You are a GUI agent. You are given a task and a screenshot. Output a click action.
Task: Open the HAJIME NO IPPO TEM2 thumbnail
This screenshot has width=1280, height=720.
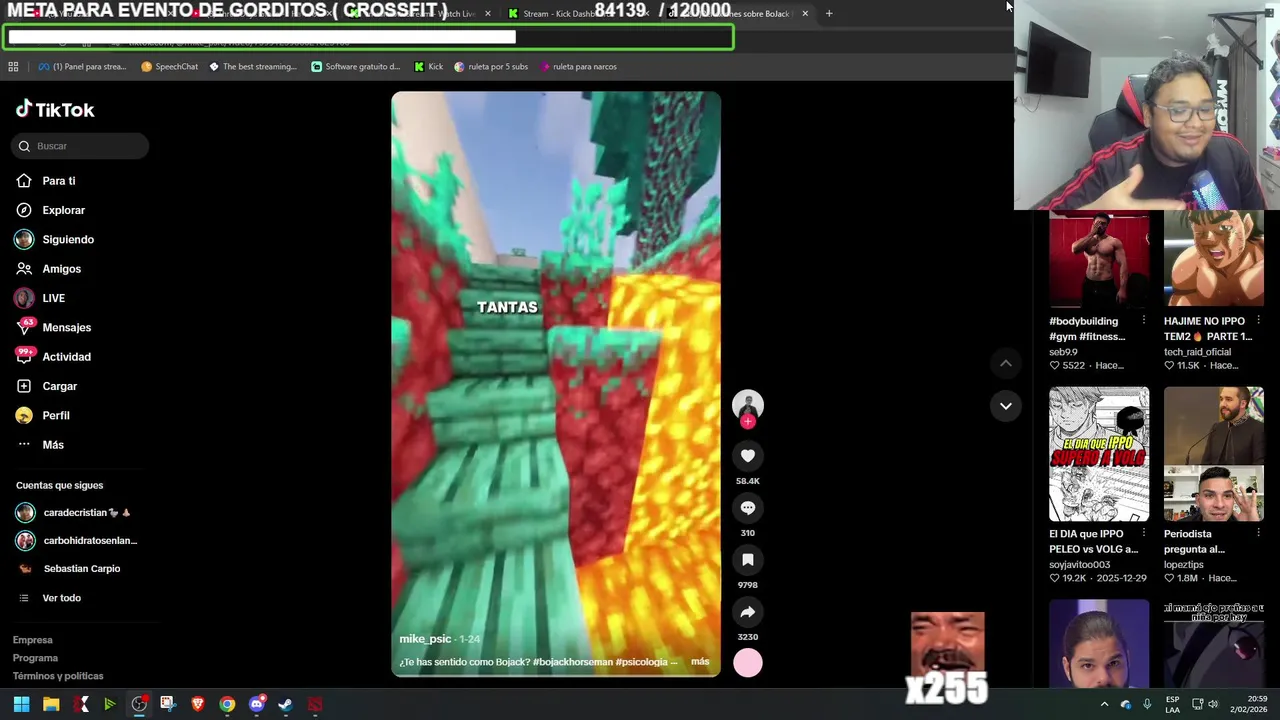(x=1214, y=259)
